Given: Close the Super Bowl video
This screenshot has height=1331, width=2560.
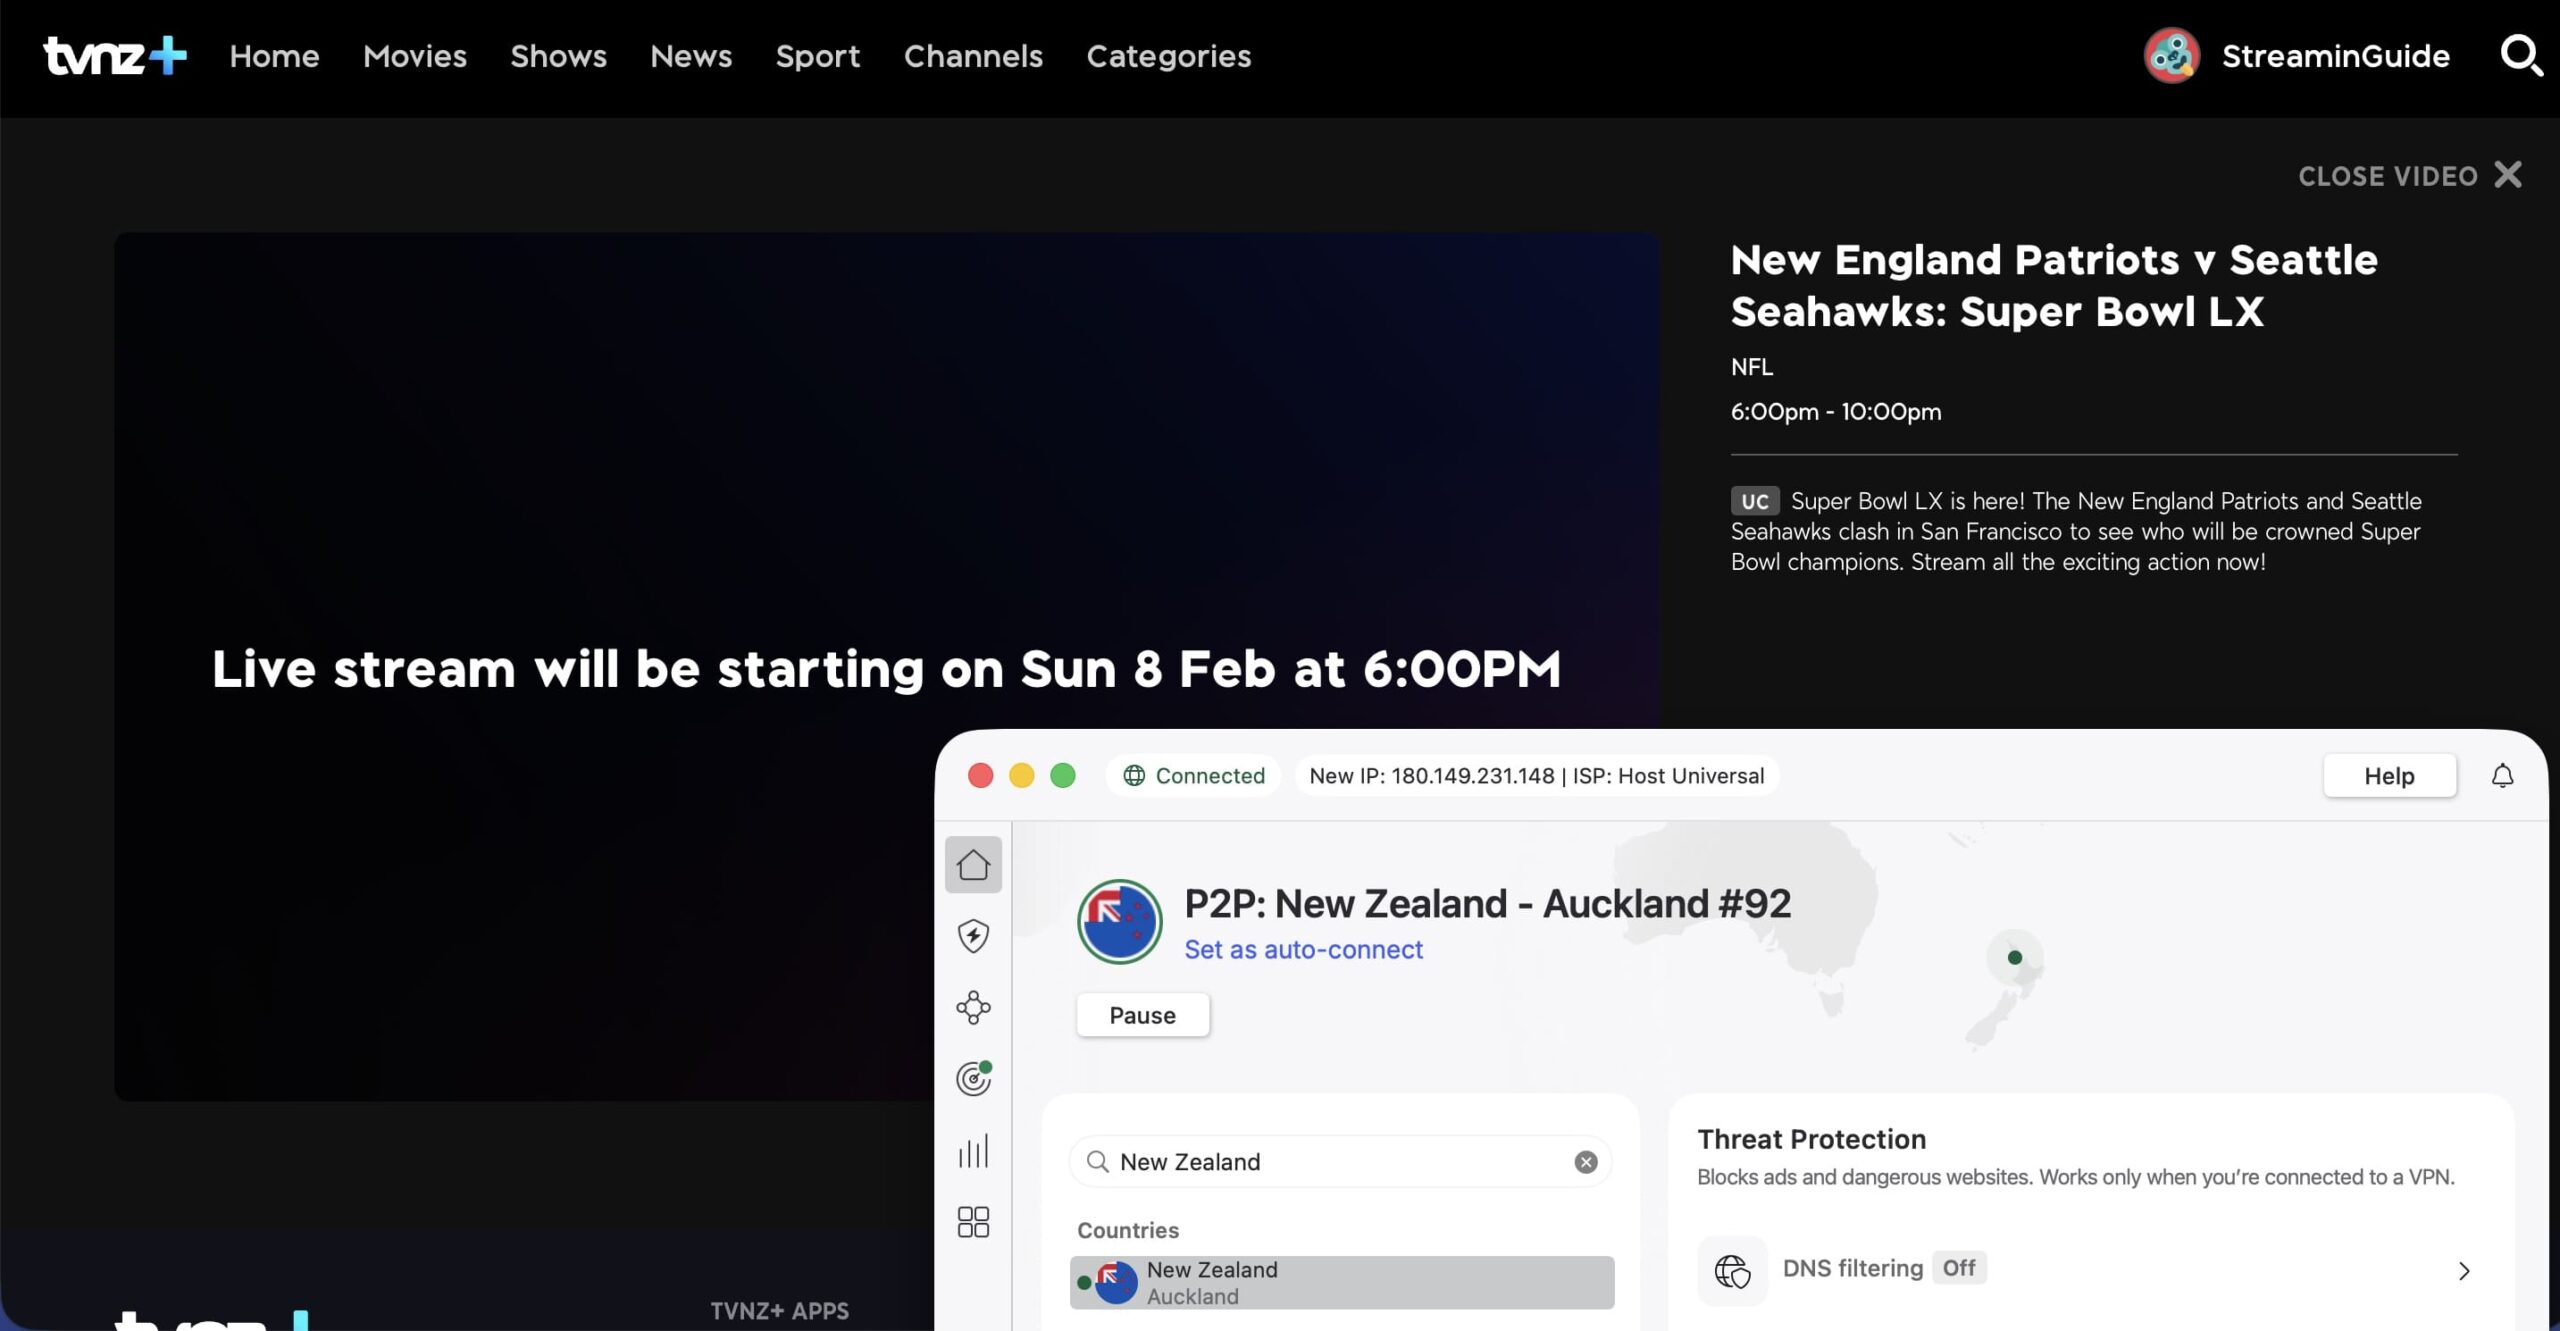Looking at the screenshot, I should pos(2411,175).
